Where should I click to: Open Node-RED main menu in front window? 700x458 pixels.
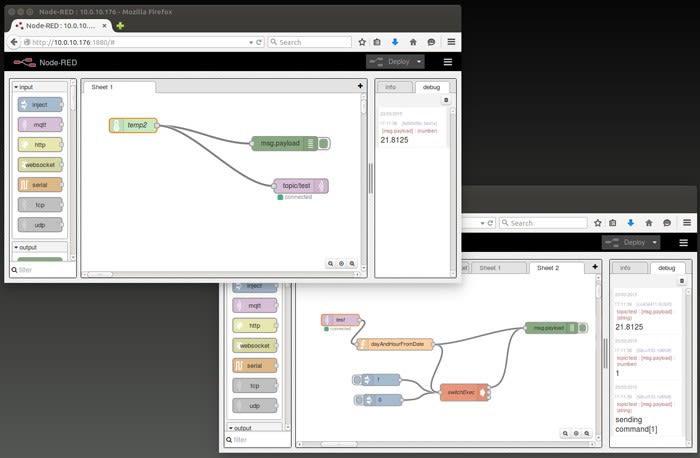click(x=448, y=62)
